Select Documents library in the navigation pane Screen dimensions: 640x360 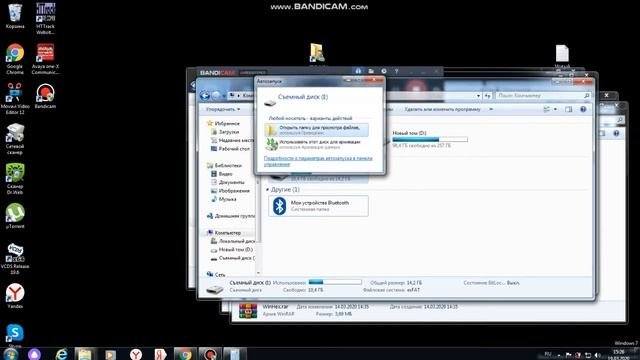pyautogui.click(x=228, y=182)
